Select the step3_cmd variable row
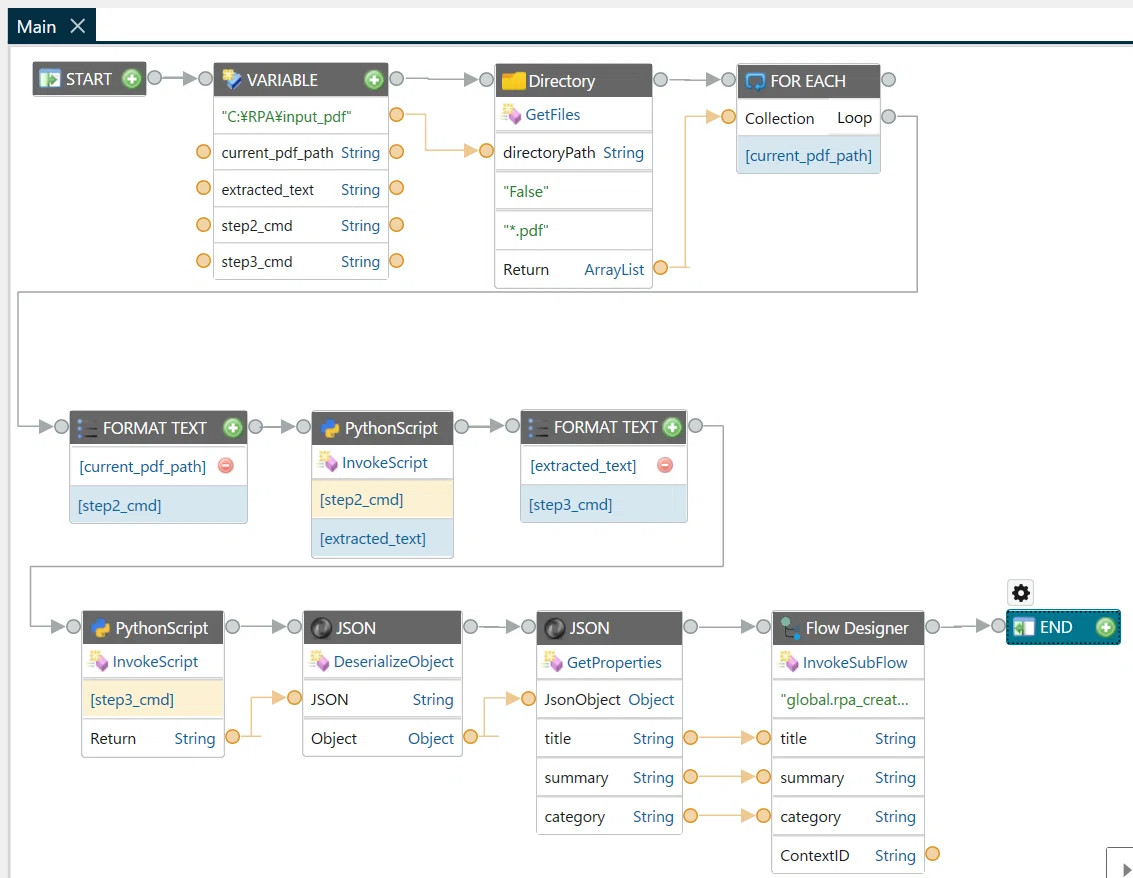Viewport: 1133px width, 878px height. pos(301,262)
